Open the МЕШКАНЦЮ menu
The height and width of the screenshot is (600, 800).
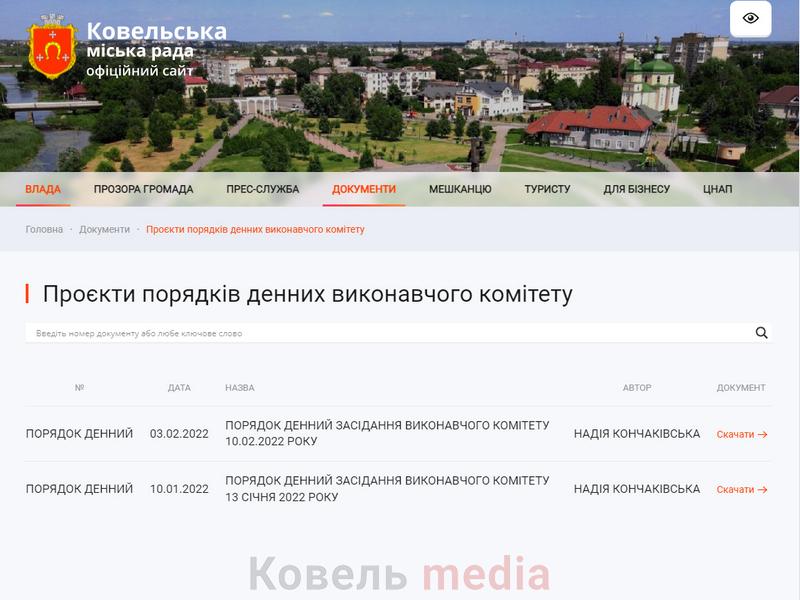tap(460, 189)
